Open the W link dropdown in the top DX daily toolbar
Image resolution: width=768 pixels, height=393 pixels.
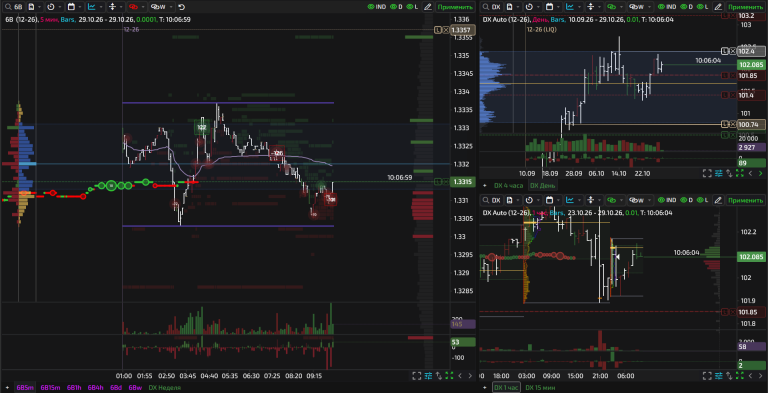point(648,7)
